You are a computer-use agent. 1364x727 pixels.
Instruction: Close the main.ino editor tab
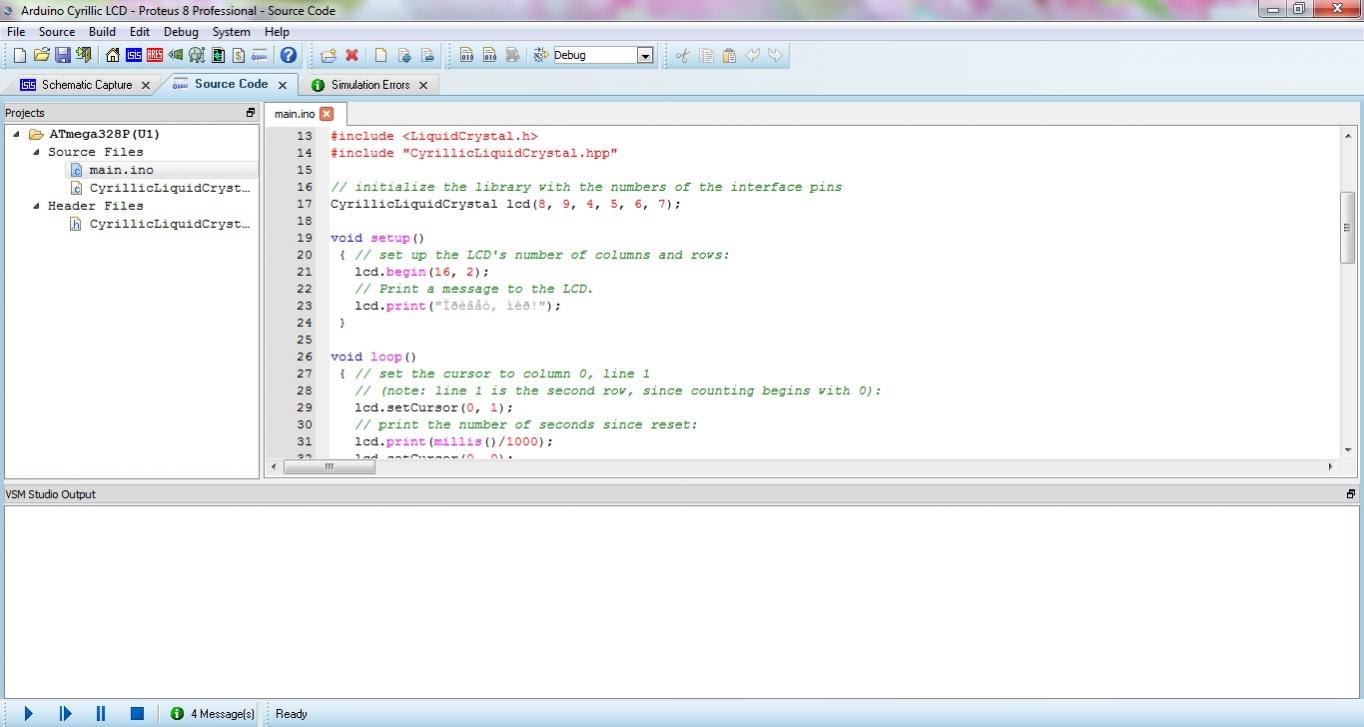[326, 114]
